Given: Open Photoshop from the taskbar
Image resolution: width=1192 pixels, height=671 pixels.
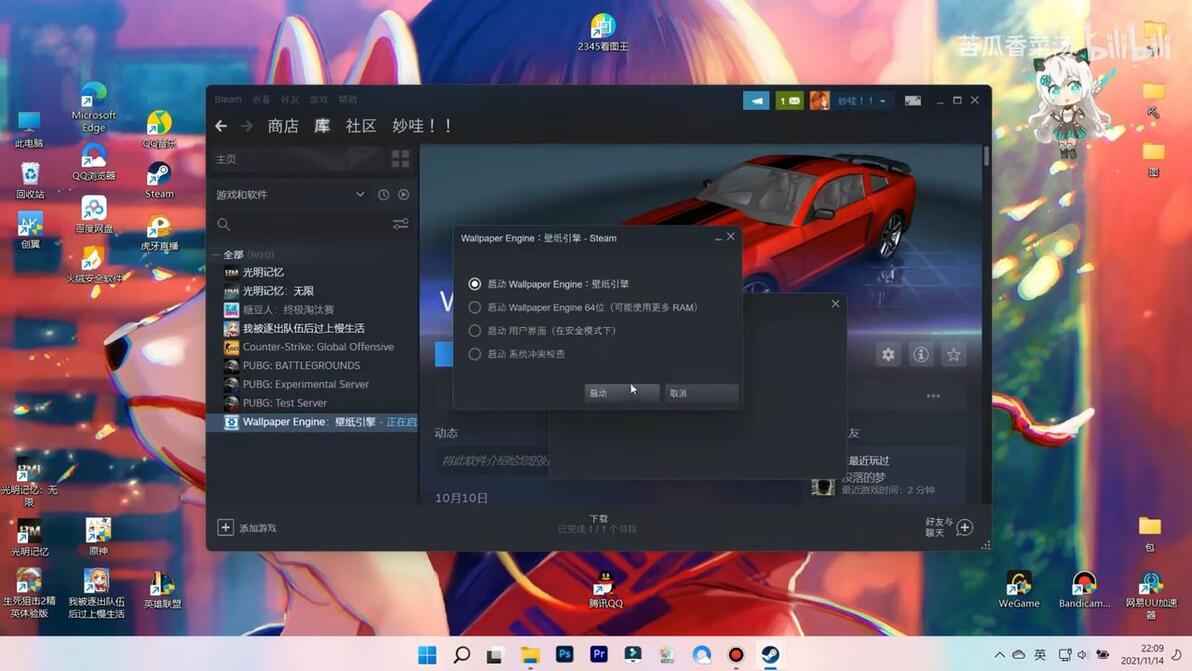Looking at the screenshot, I should pos(564,654).
